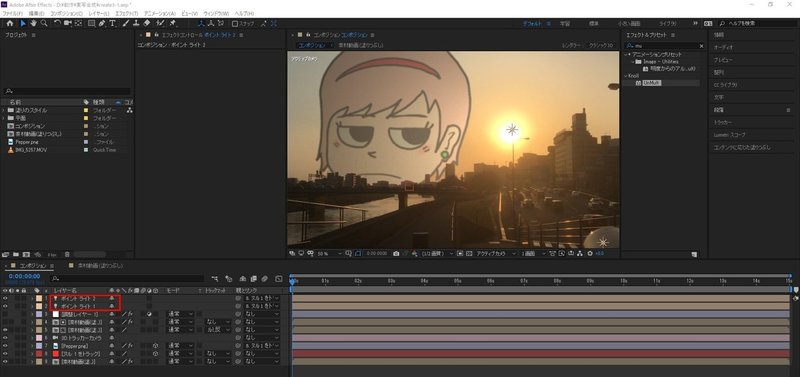Hide the Pepper.png layer
Image resolution: width=800 pixels, height=377 pixels.
(5, 346)
